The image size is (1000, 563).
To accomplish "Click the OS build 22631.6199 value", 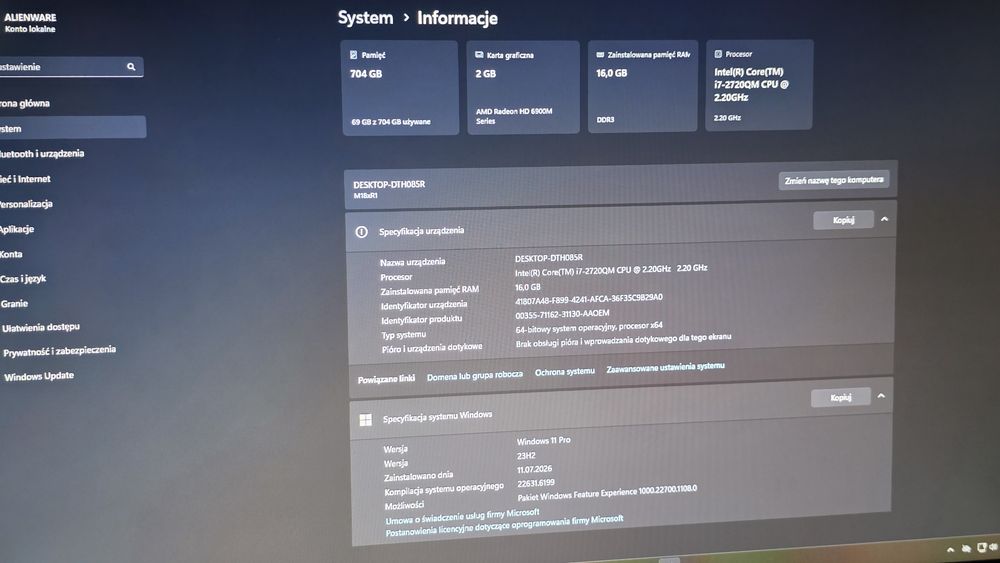I will pyautogui.click(x=536, y=483).
